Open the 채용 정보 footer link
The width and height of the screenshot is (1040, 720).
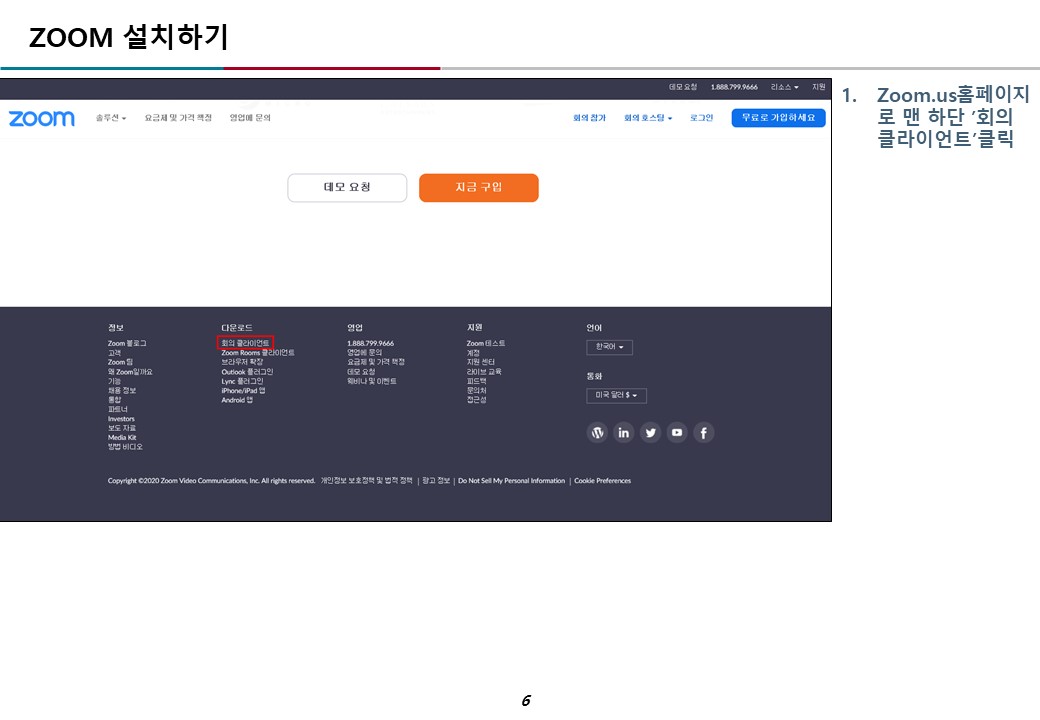pos(122,390)
